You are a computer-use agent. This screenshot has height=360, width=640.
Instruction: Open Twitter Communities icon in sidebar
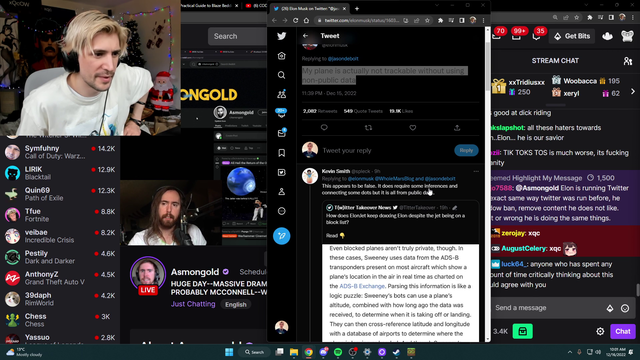pyautogui.click(x=281, y=94)
